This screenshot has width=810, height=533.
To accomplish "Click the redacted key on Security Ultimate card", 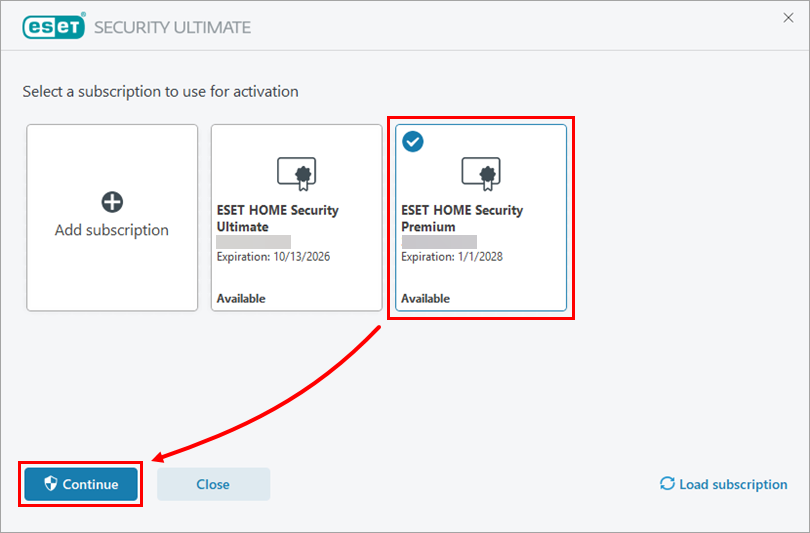I will tap(253, 242).
